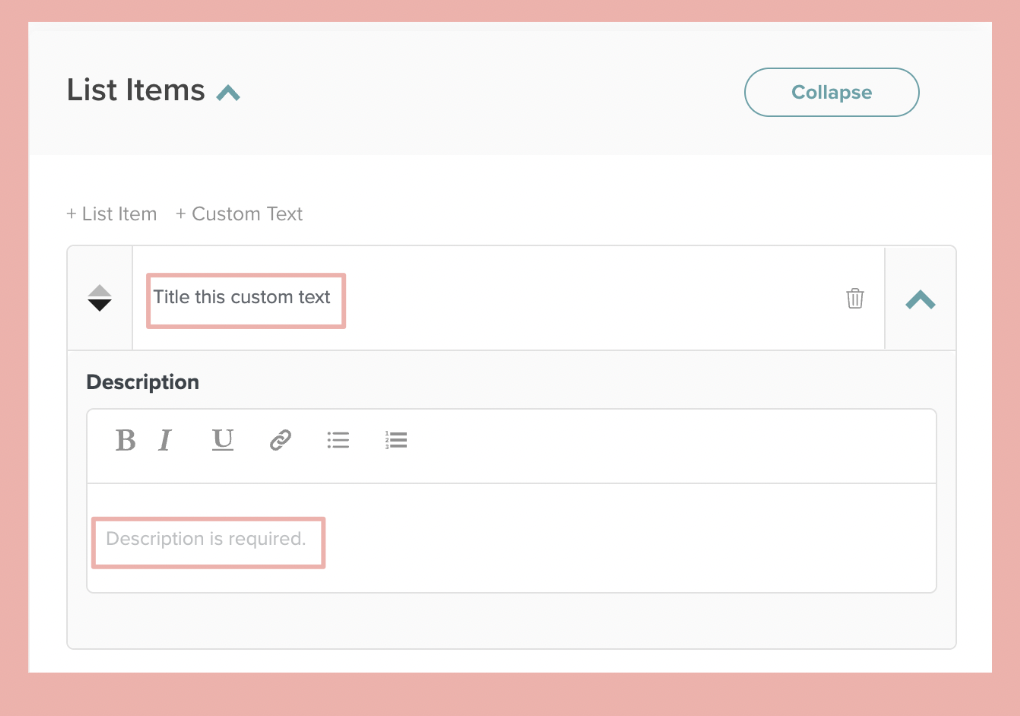Click the Description label
Screen dimensions: 1020x716
point(142,382)
